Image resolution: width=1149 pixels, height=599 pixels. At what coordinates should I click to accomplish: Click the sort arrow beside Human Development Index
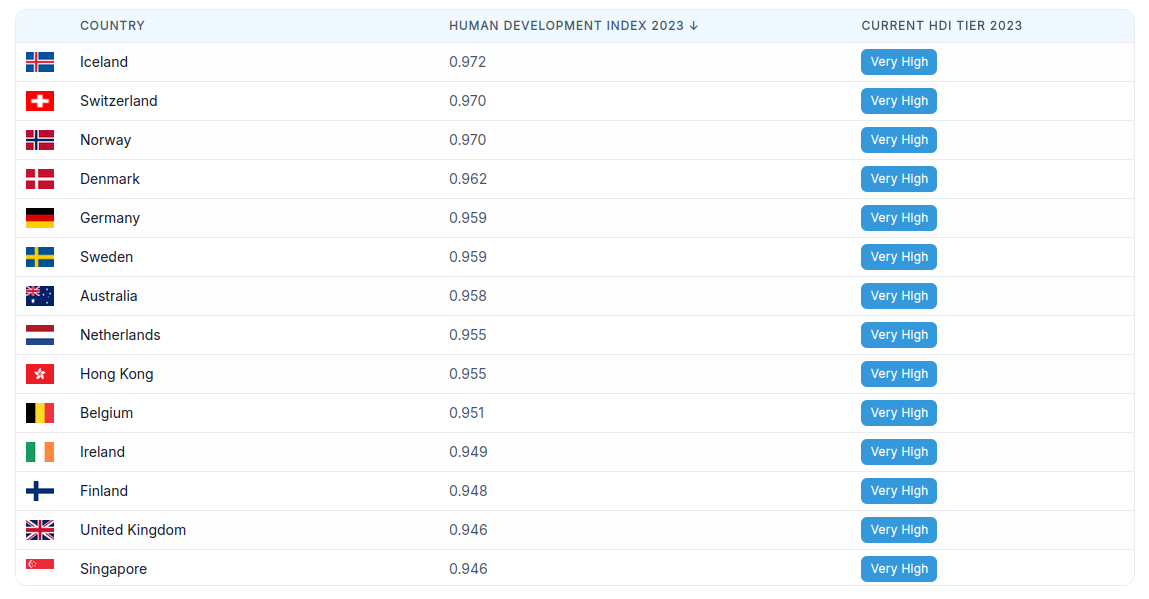(x=693, y=26)
